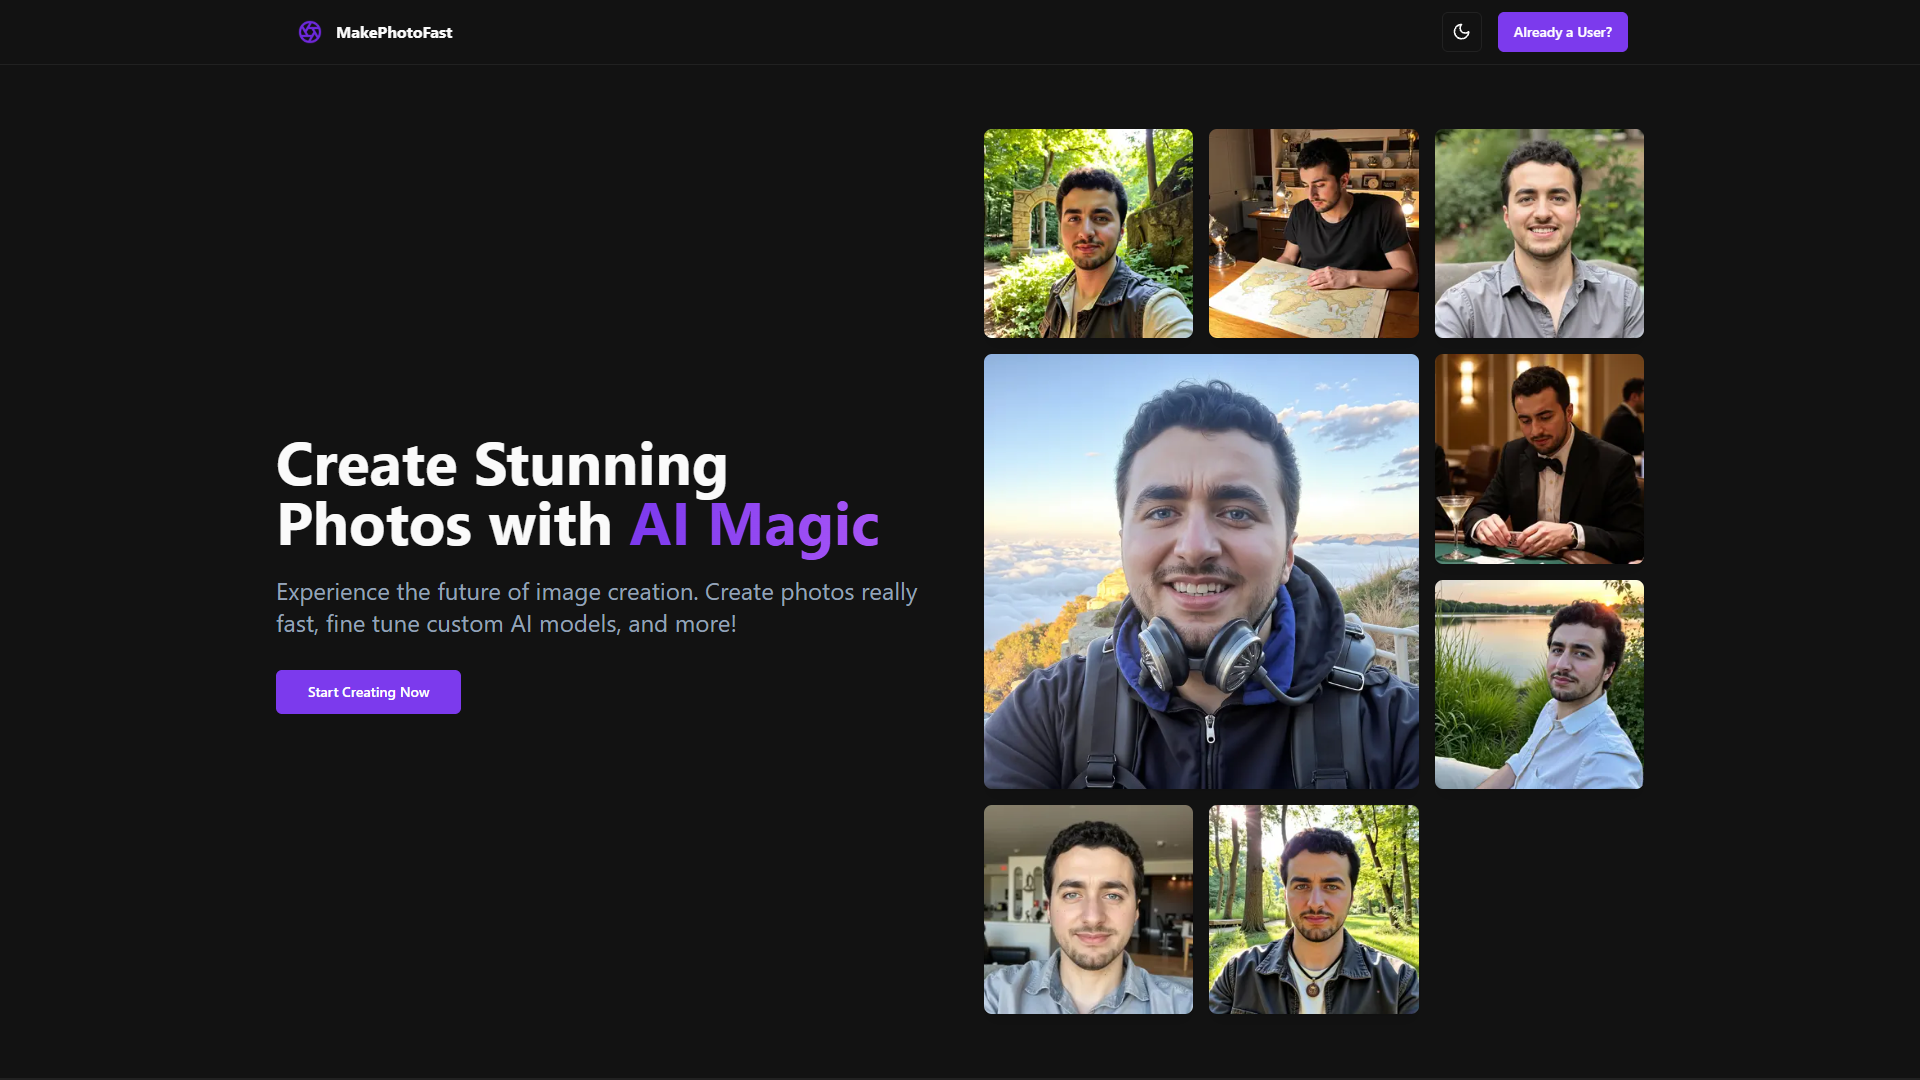Image resolution: width=1920 pixels, height=1080 pixels.
Task: Click the Already a User? button
Action: coord(1562,32)
